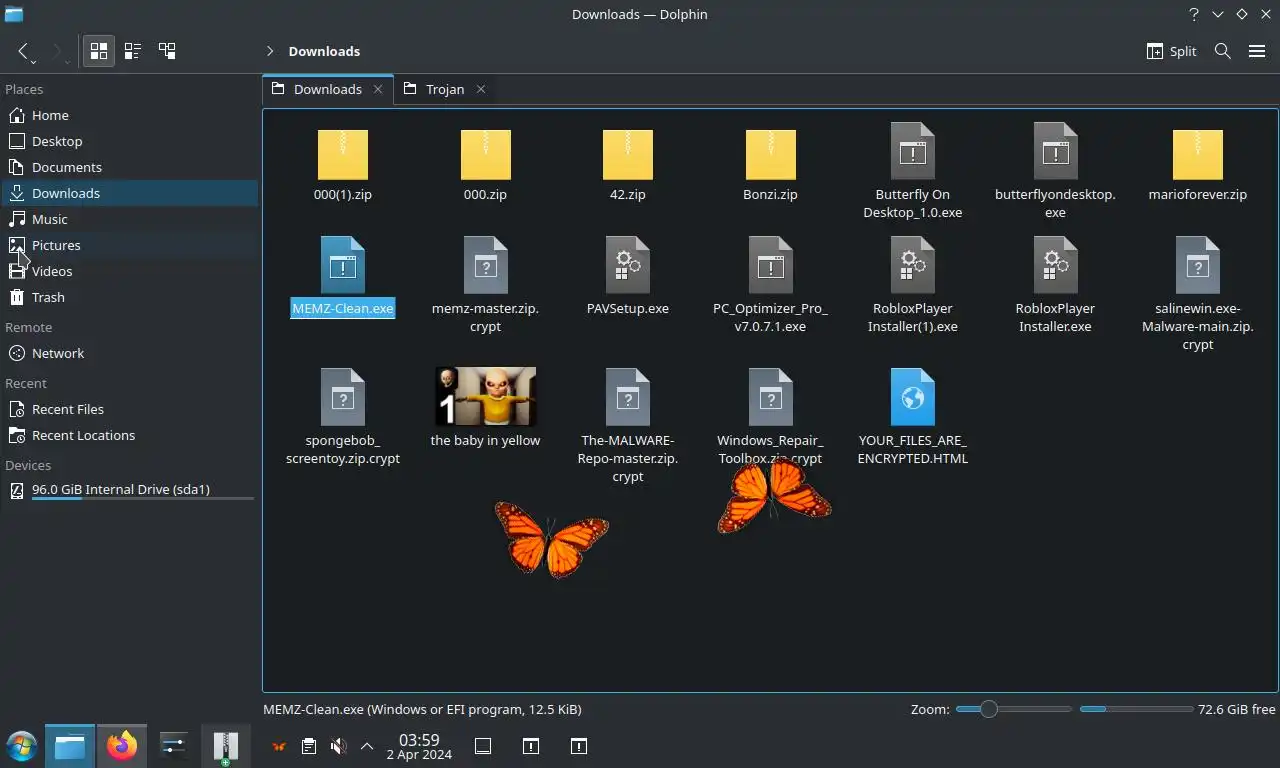Switch to Compact view mode
Viewport: 1280px width, 768px height.
pos(132,50)
